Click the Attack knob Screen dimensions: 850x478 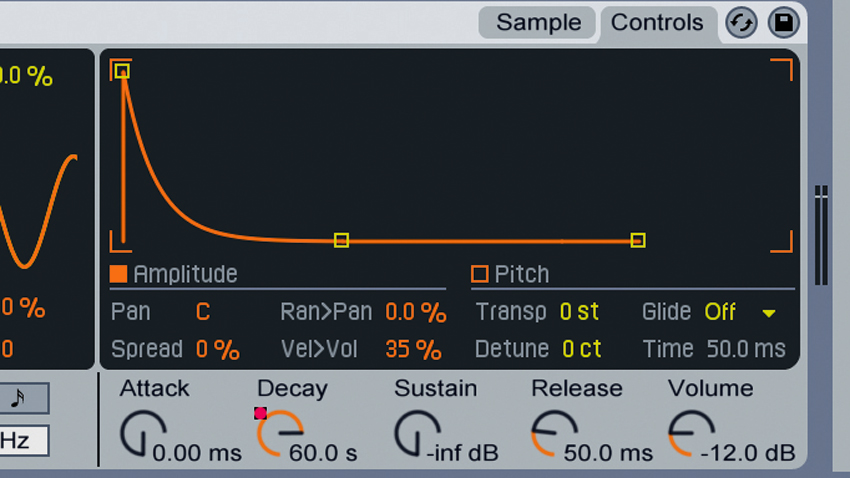pos(143,434)
